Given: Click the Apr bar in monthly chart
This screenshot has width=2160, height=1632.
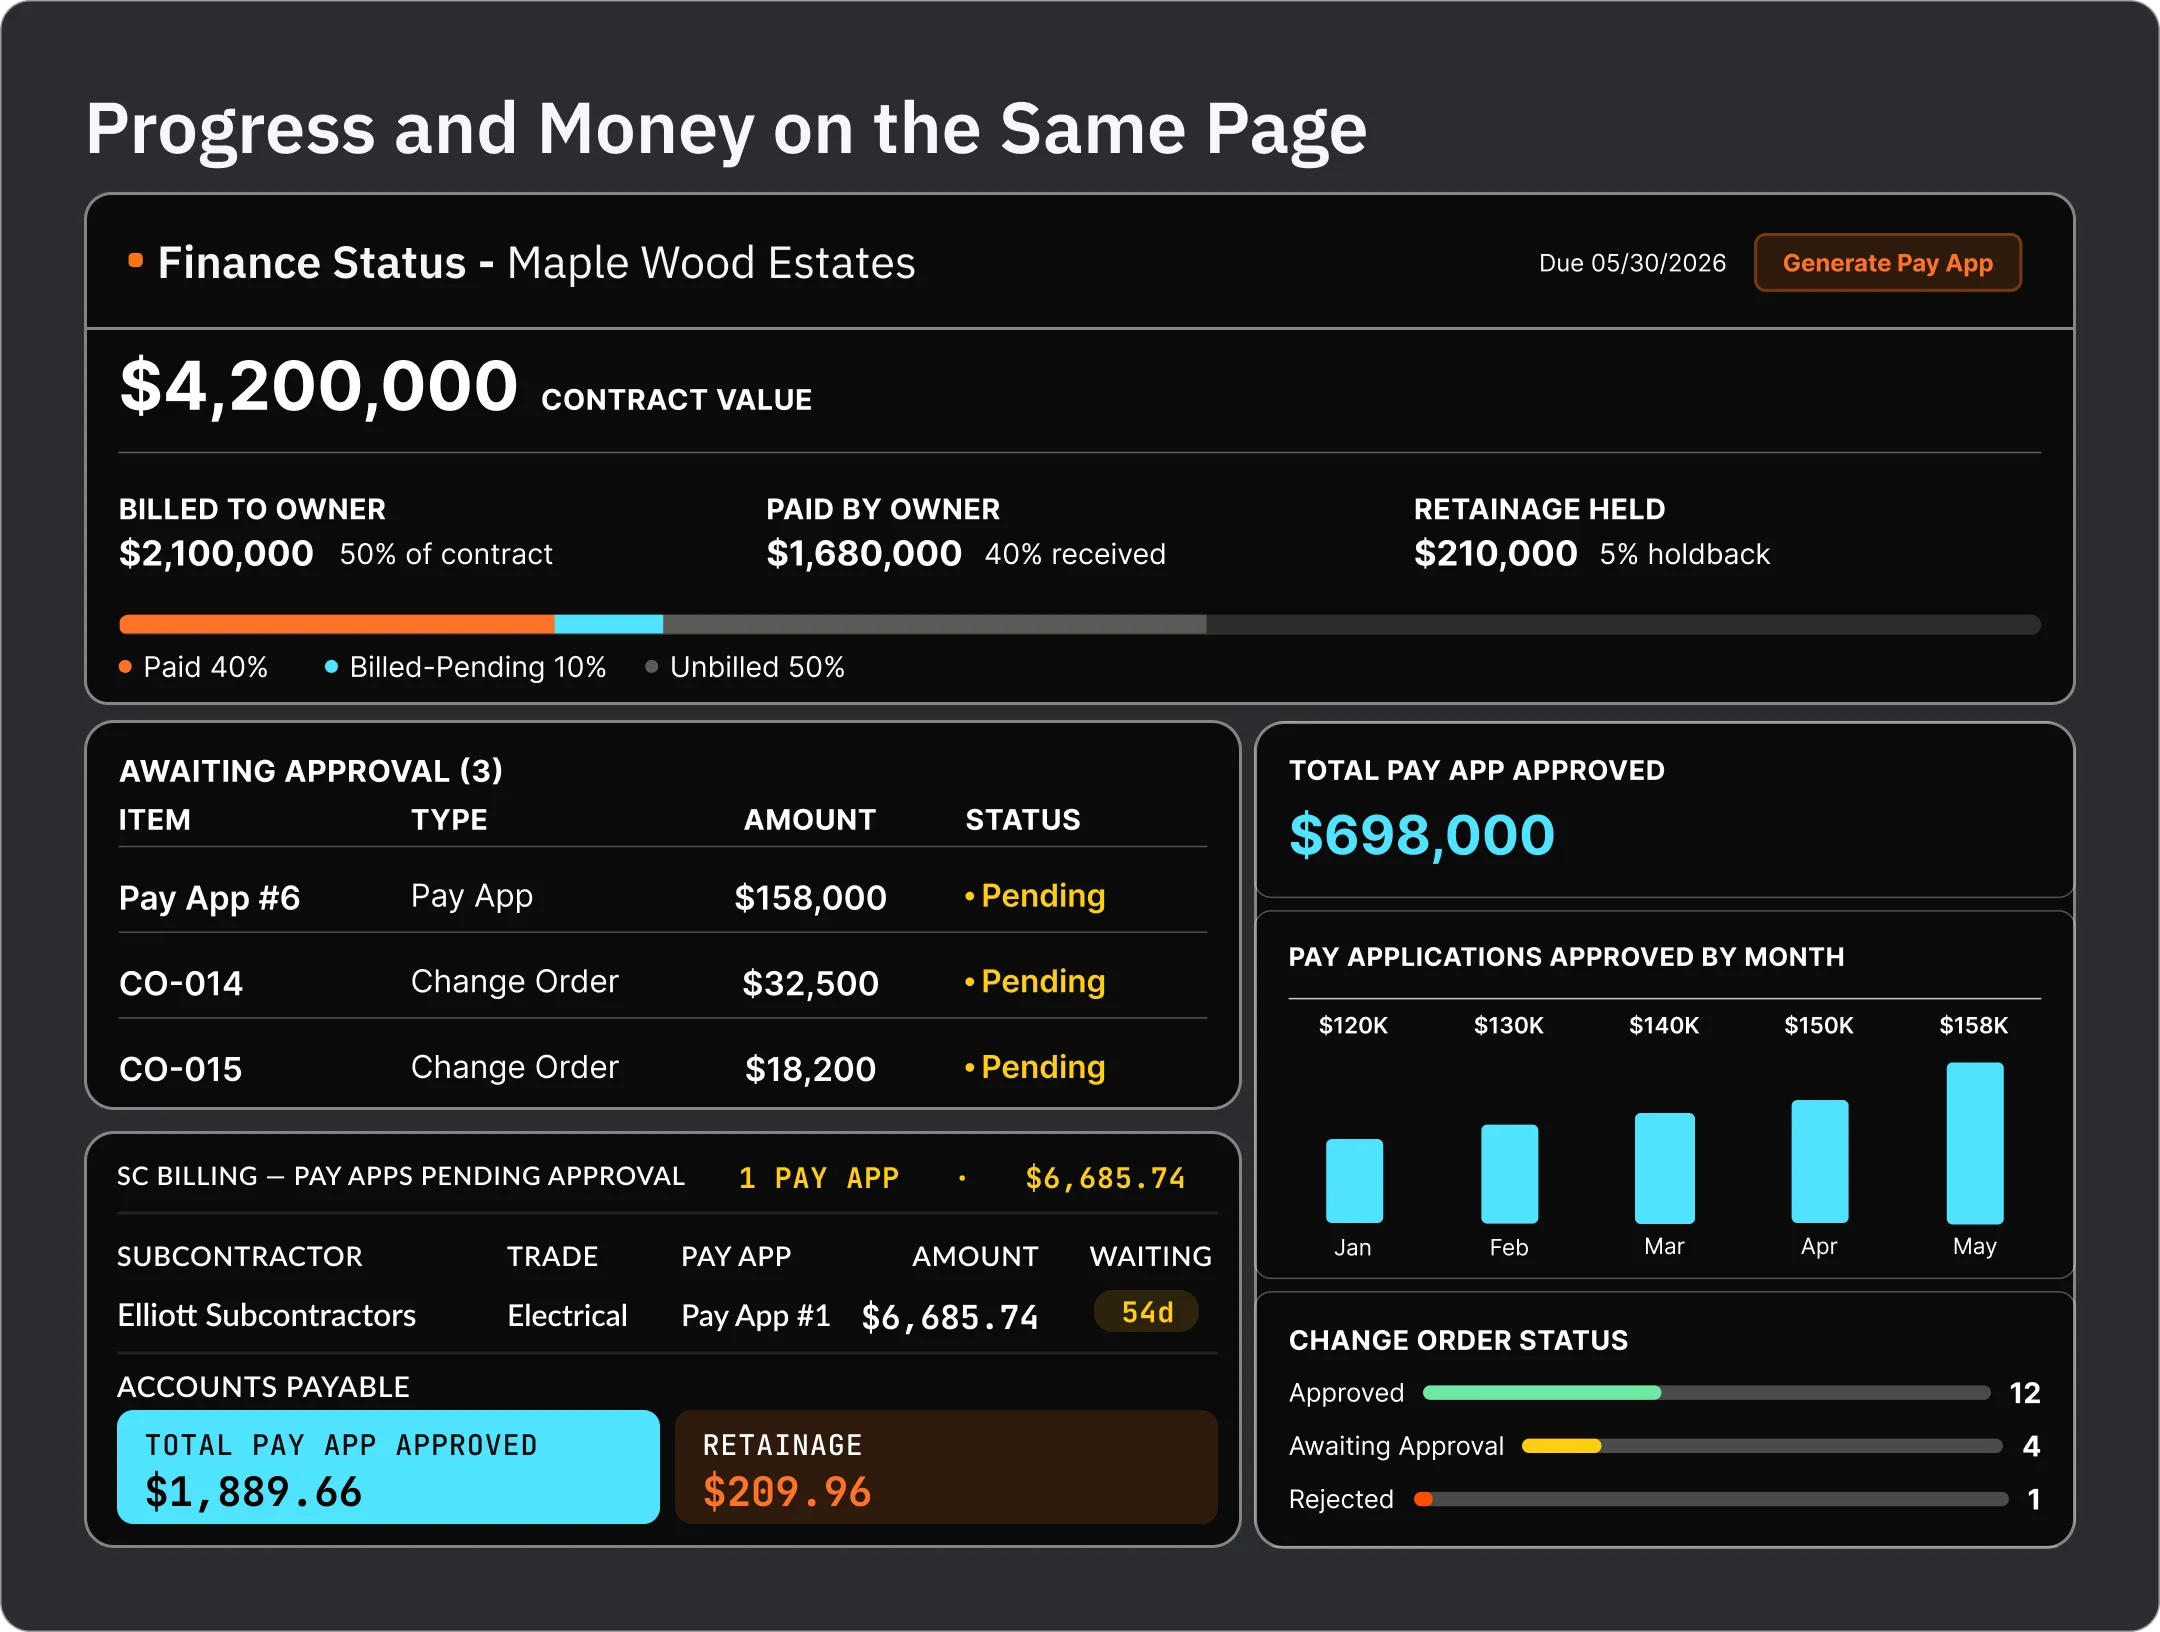Looking at the screenshot, I should pyautogui.click(x=1820, y=1161).
